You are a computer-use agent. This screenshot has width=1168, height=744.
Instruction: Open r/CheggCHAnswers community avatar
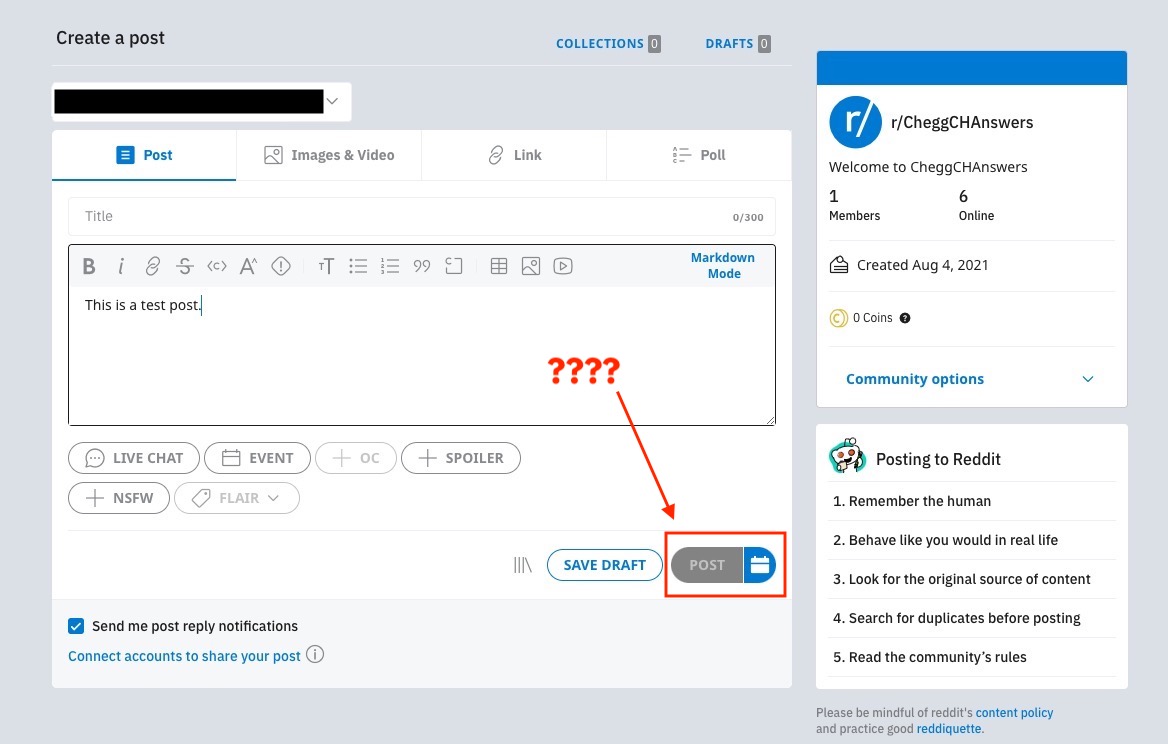[x=855, y=122]
